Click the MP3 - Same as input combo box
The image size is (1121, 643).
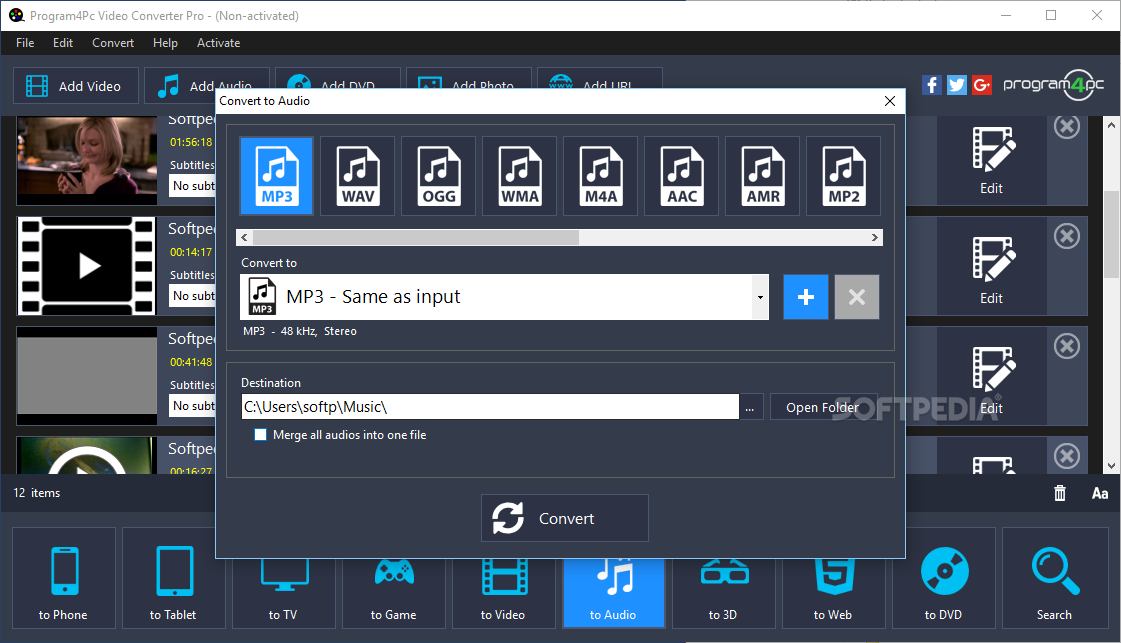(x=505, y=297)
